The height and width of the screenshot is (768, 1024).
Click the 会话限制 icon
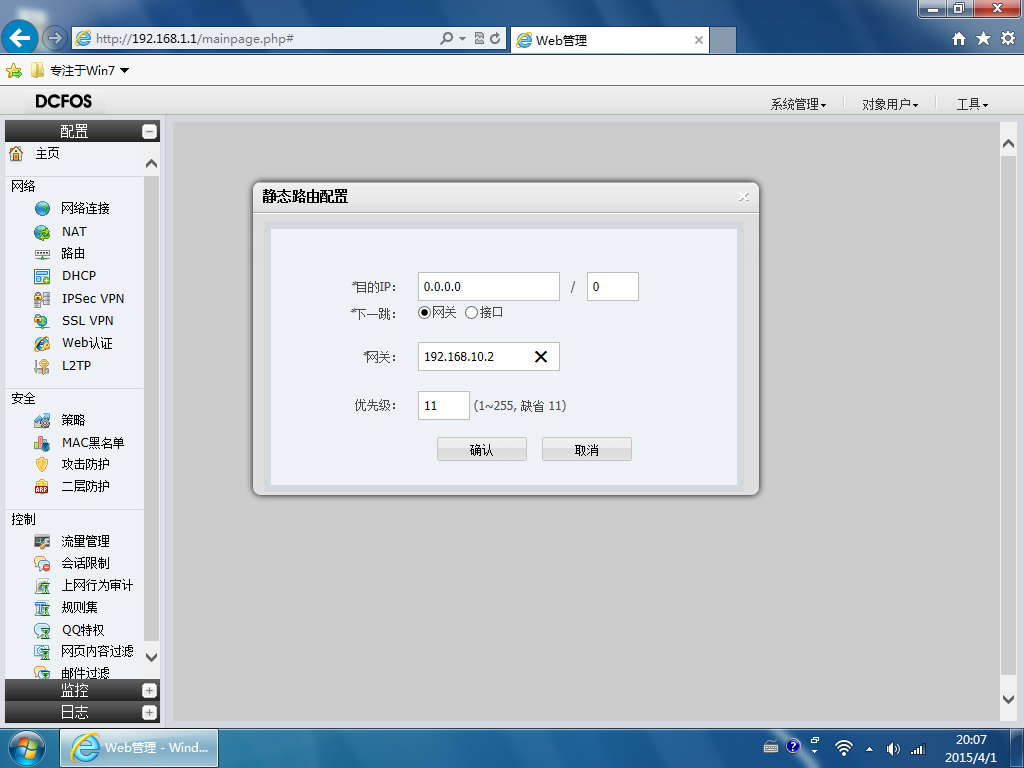click(x=42, y=564)
